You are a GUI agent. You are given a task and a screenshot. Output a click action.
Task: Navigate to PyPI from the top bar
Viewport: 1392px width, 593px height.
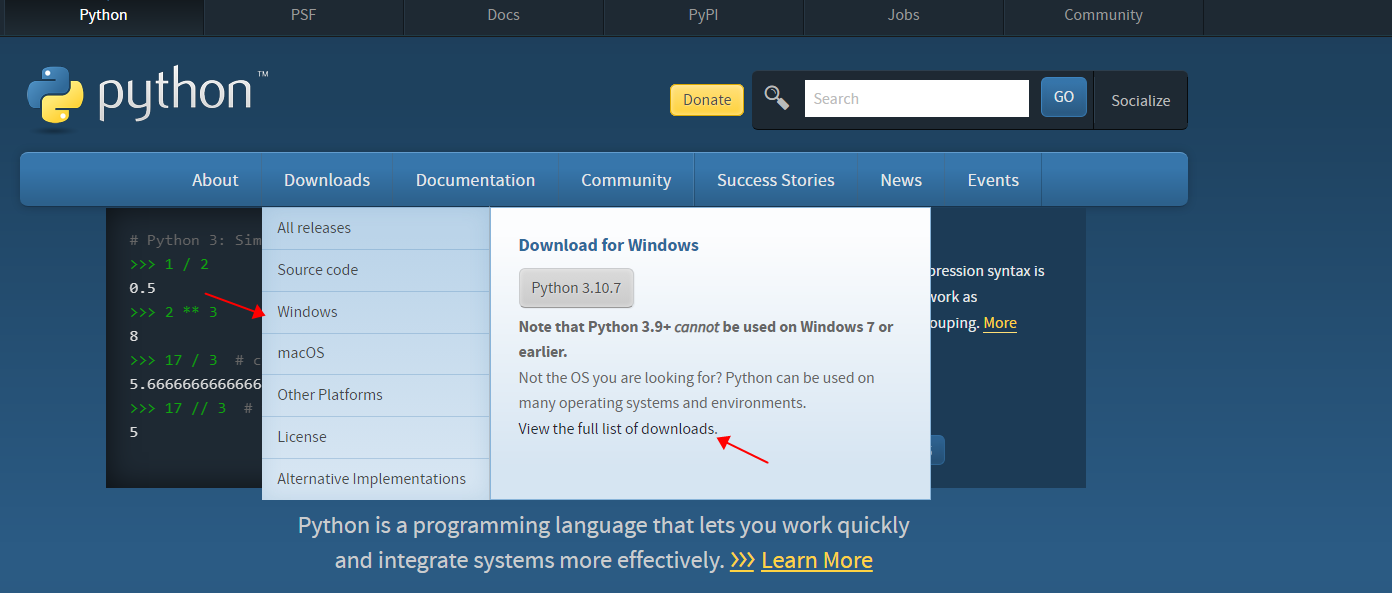point(703,15)
